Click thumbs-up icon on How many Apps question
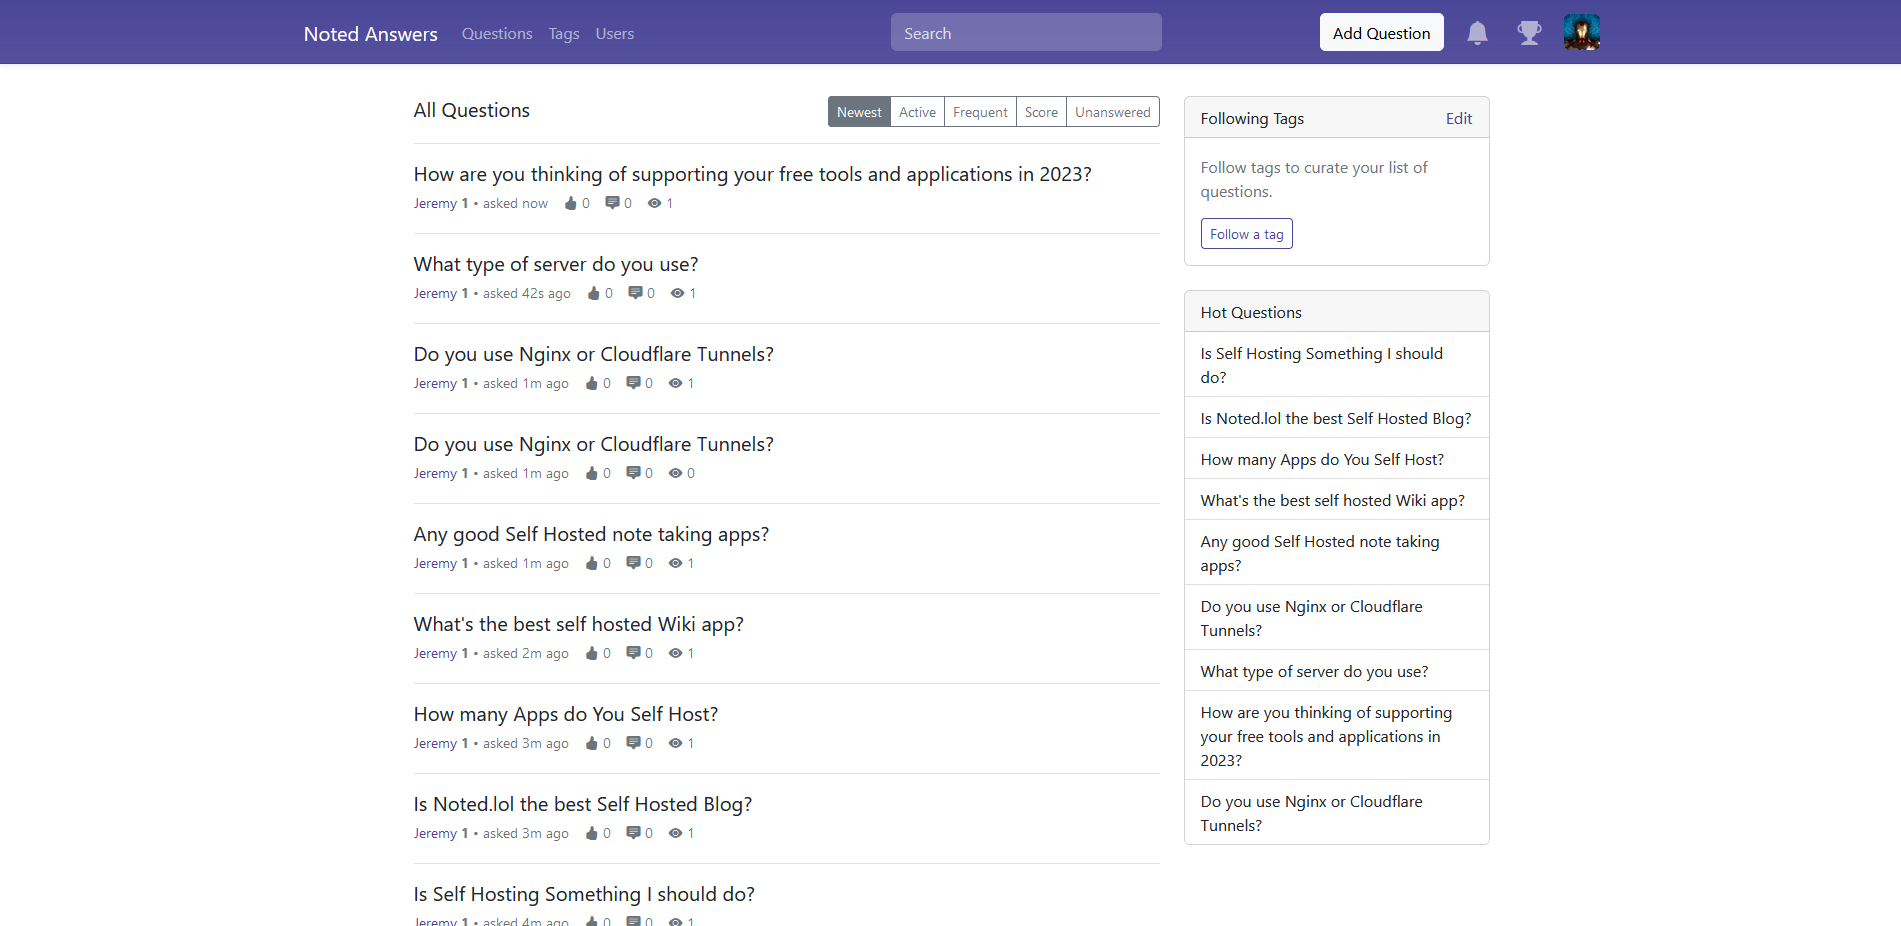1901x926 pixels. [x=592, y=743]
